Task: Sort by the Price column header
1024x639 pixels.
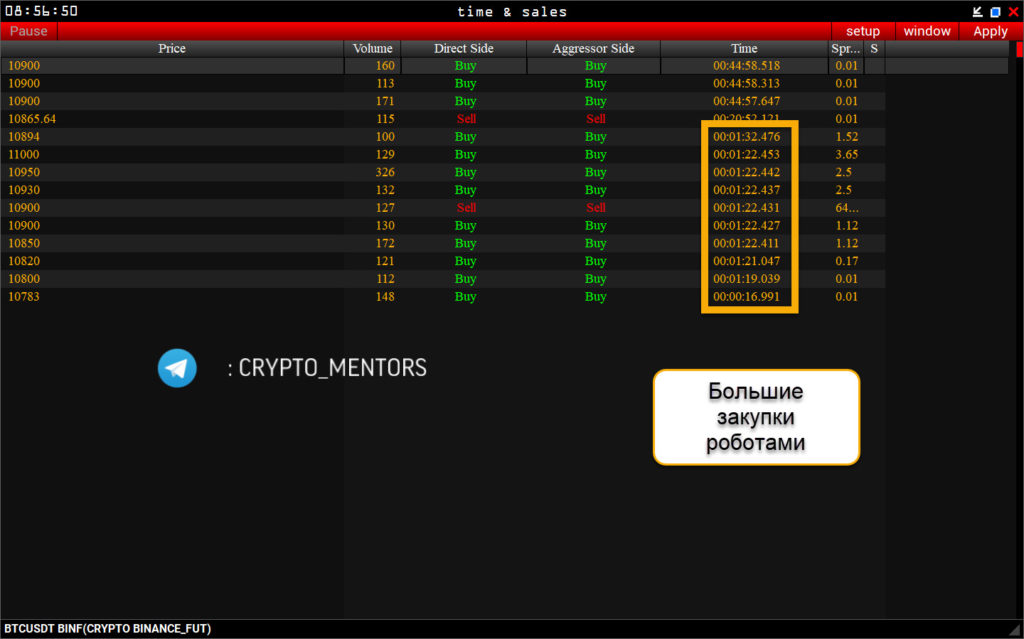Action: point(172,48)
